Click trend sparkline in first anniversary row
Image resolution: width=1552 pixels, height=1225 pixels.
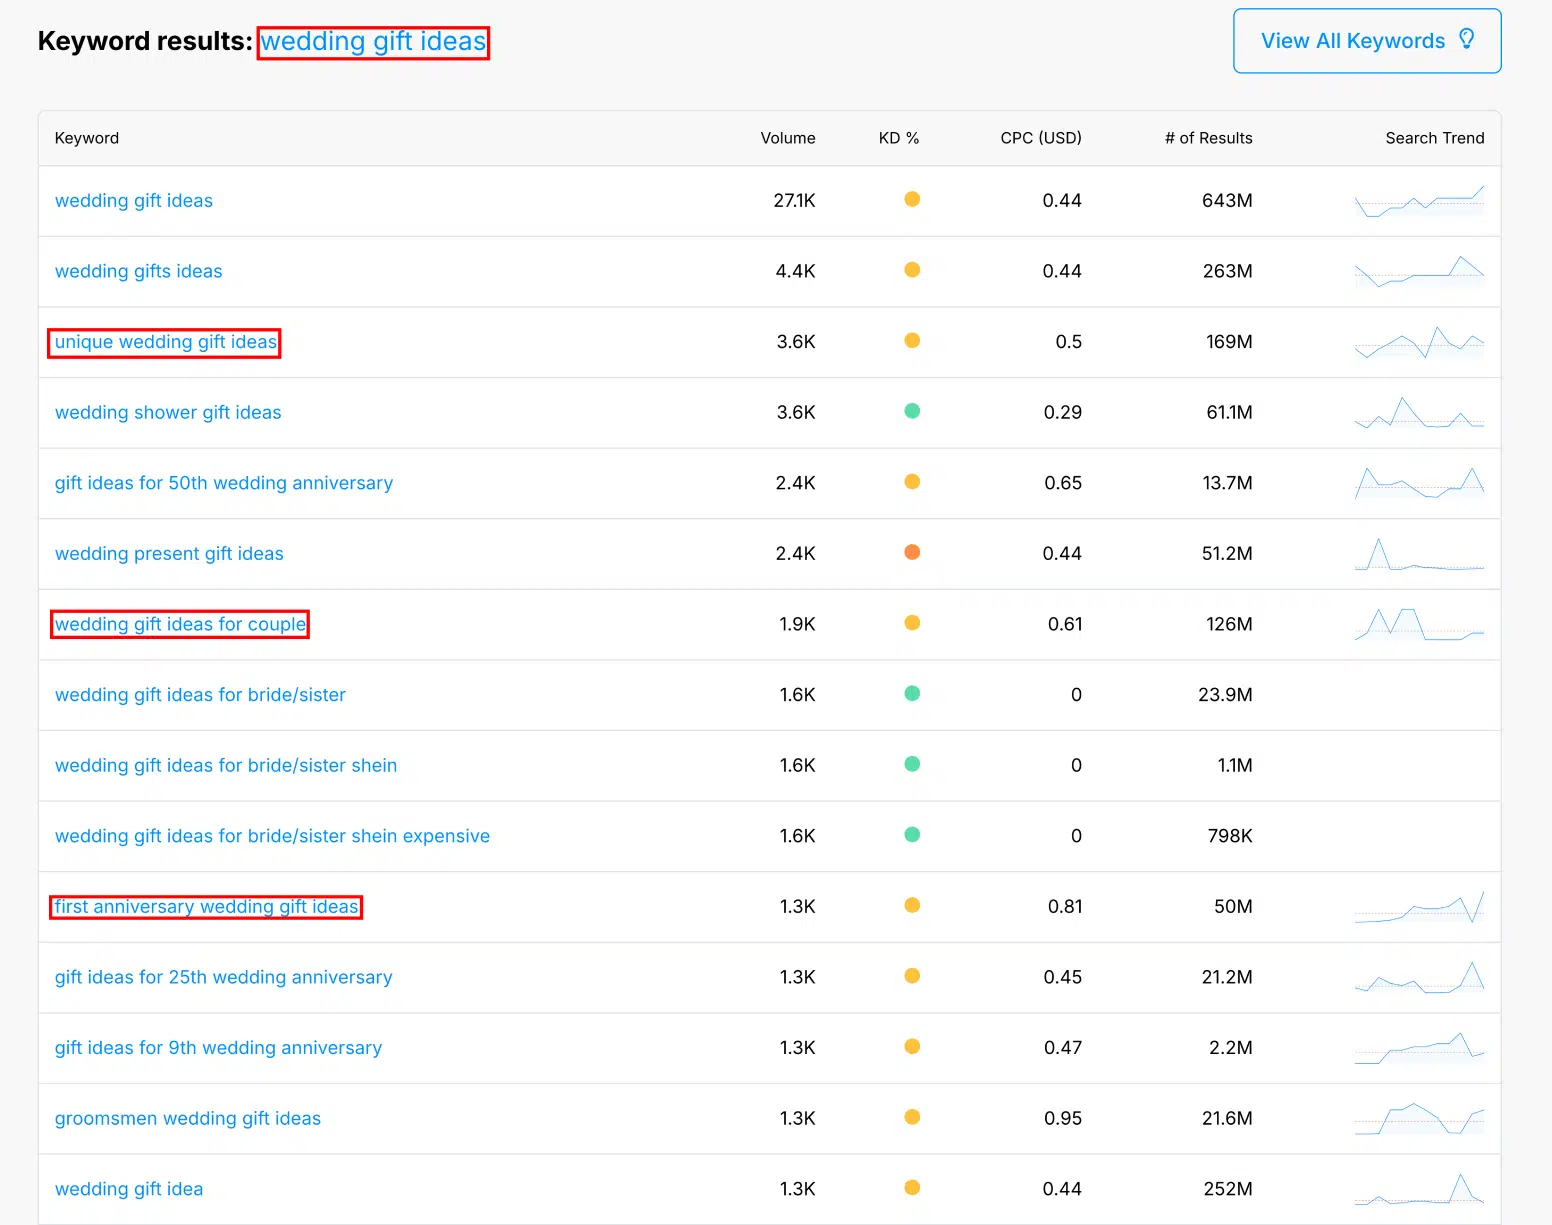[x=1420, y=907]
